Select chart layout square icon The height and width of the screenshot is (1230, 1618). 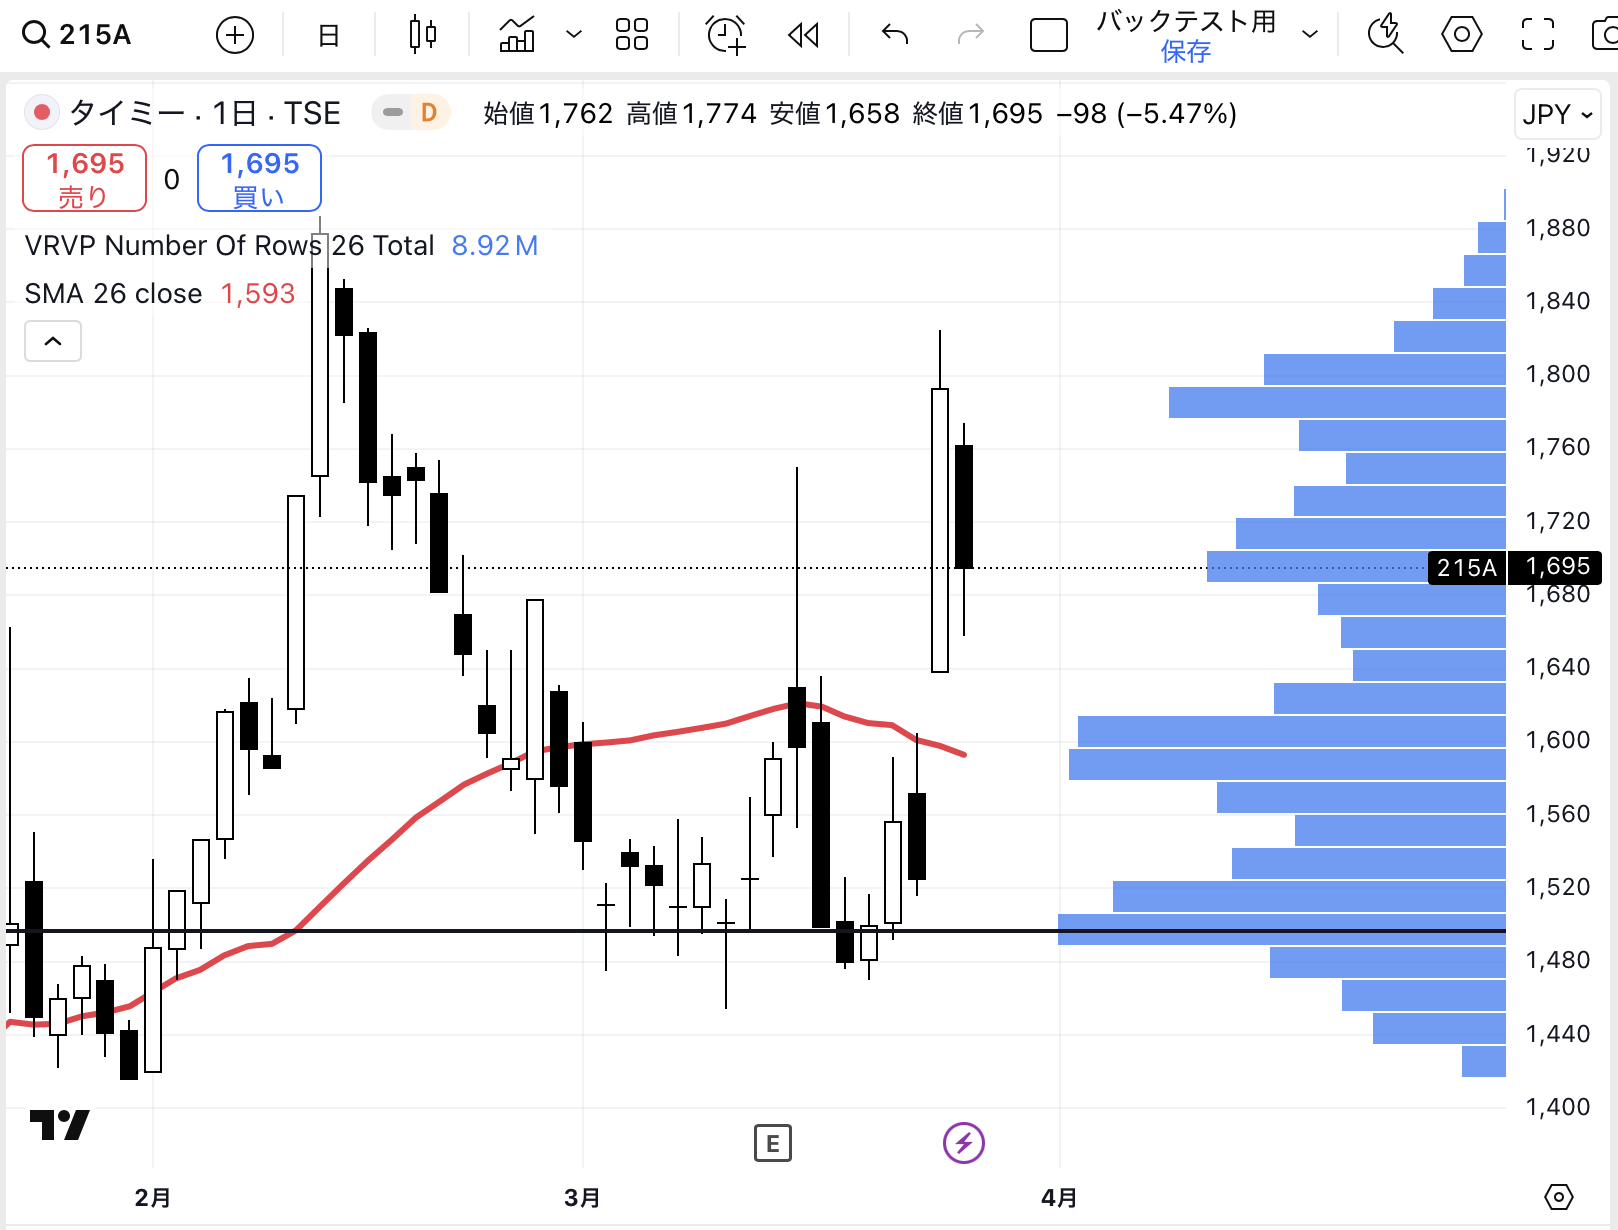click(x=1049, y=36)
